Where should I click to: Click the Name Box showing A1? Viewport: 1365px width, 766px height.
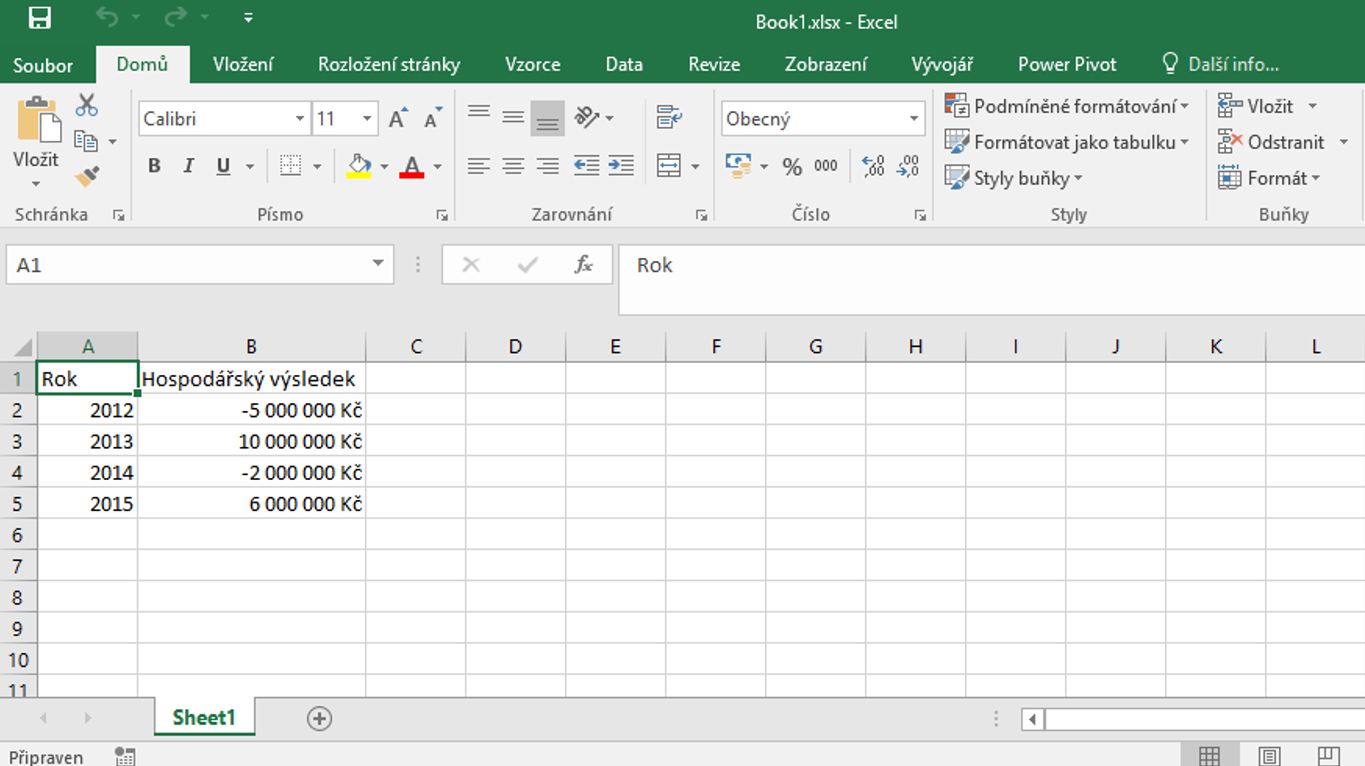pyautogui.click(x=199, y=265)
